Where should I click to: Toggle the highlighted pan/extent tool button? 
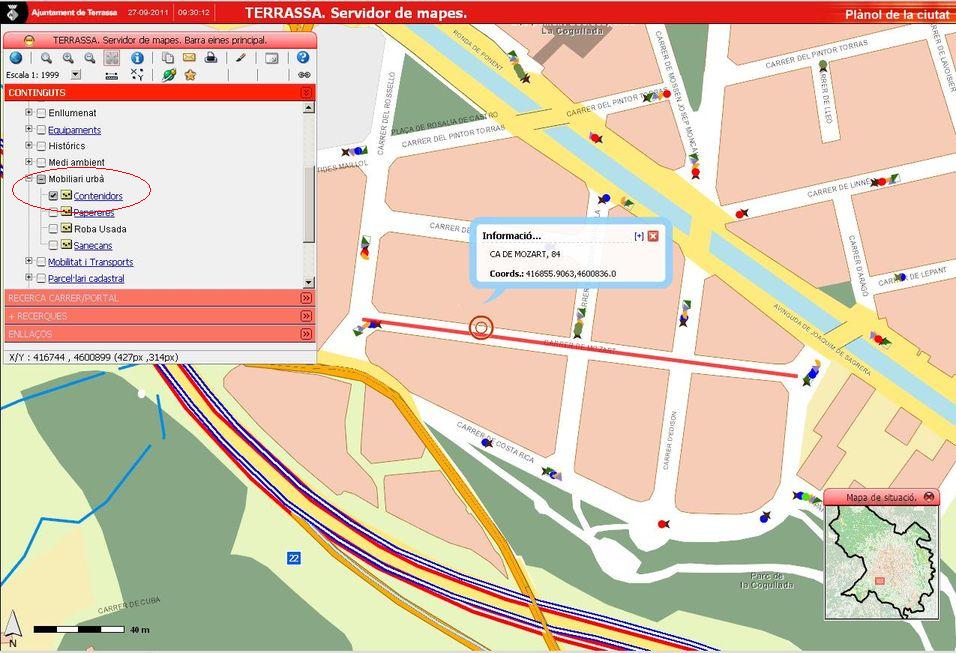click(x=112, y=58)
